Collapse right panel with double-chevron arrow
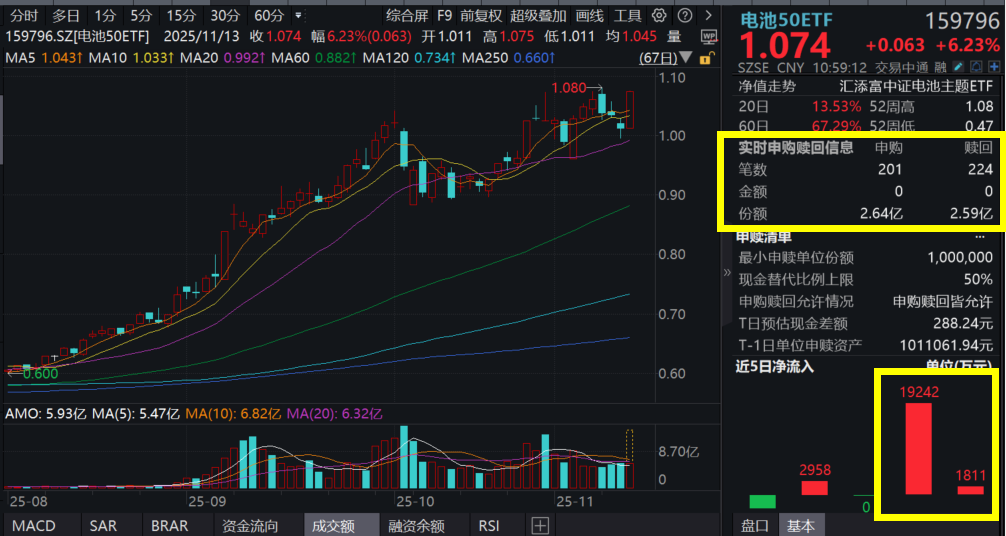Screen dimensions: 1006x536 [727, 271]
